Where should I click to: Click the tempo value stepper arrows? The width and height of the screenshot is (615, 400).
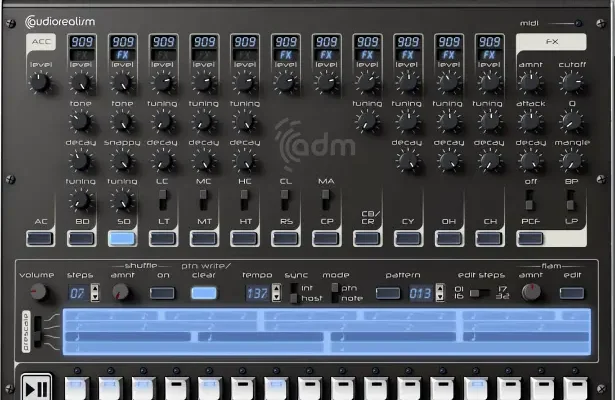[277, 293]
